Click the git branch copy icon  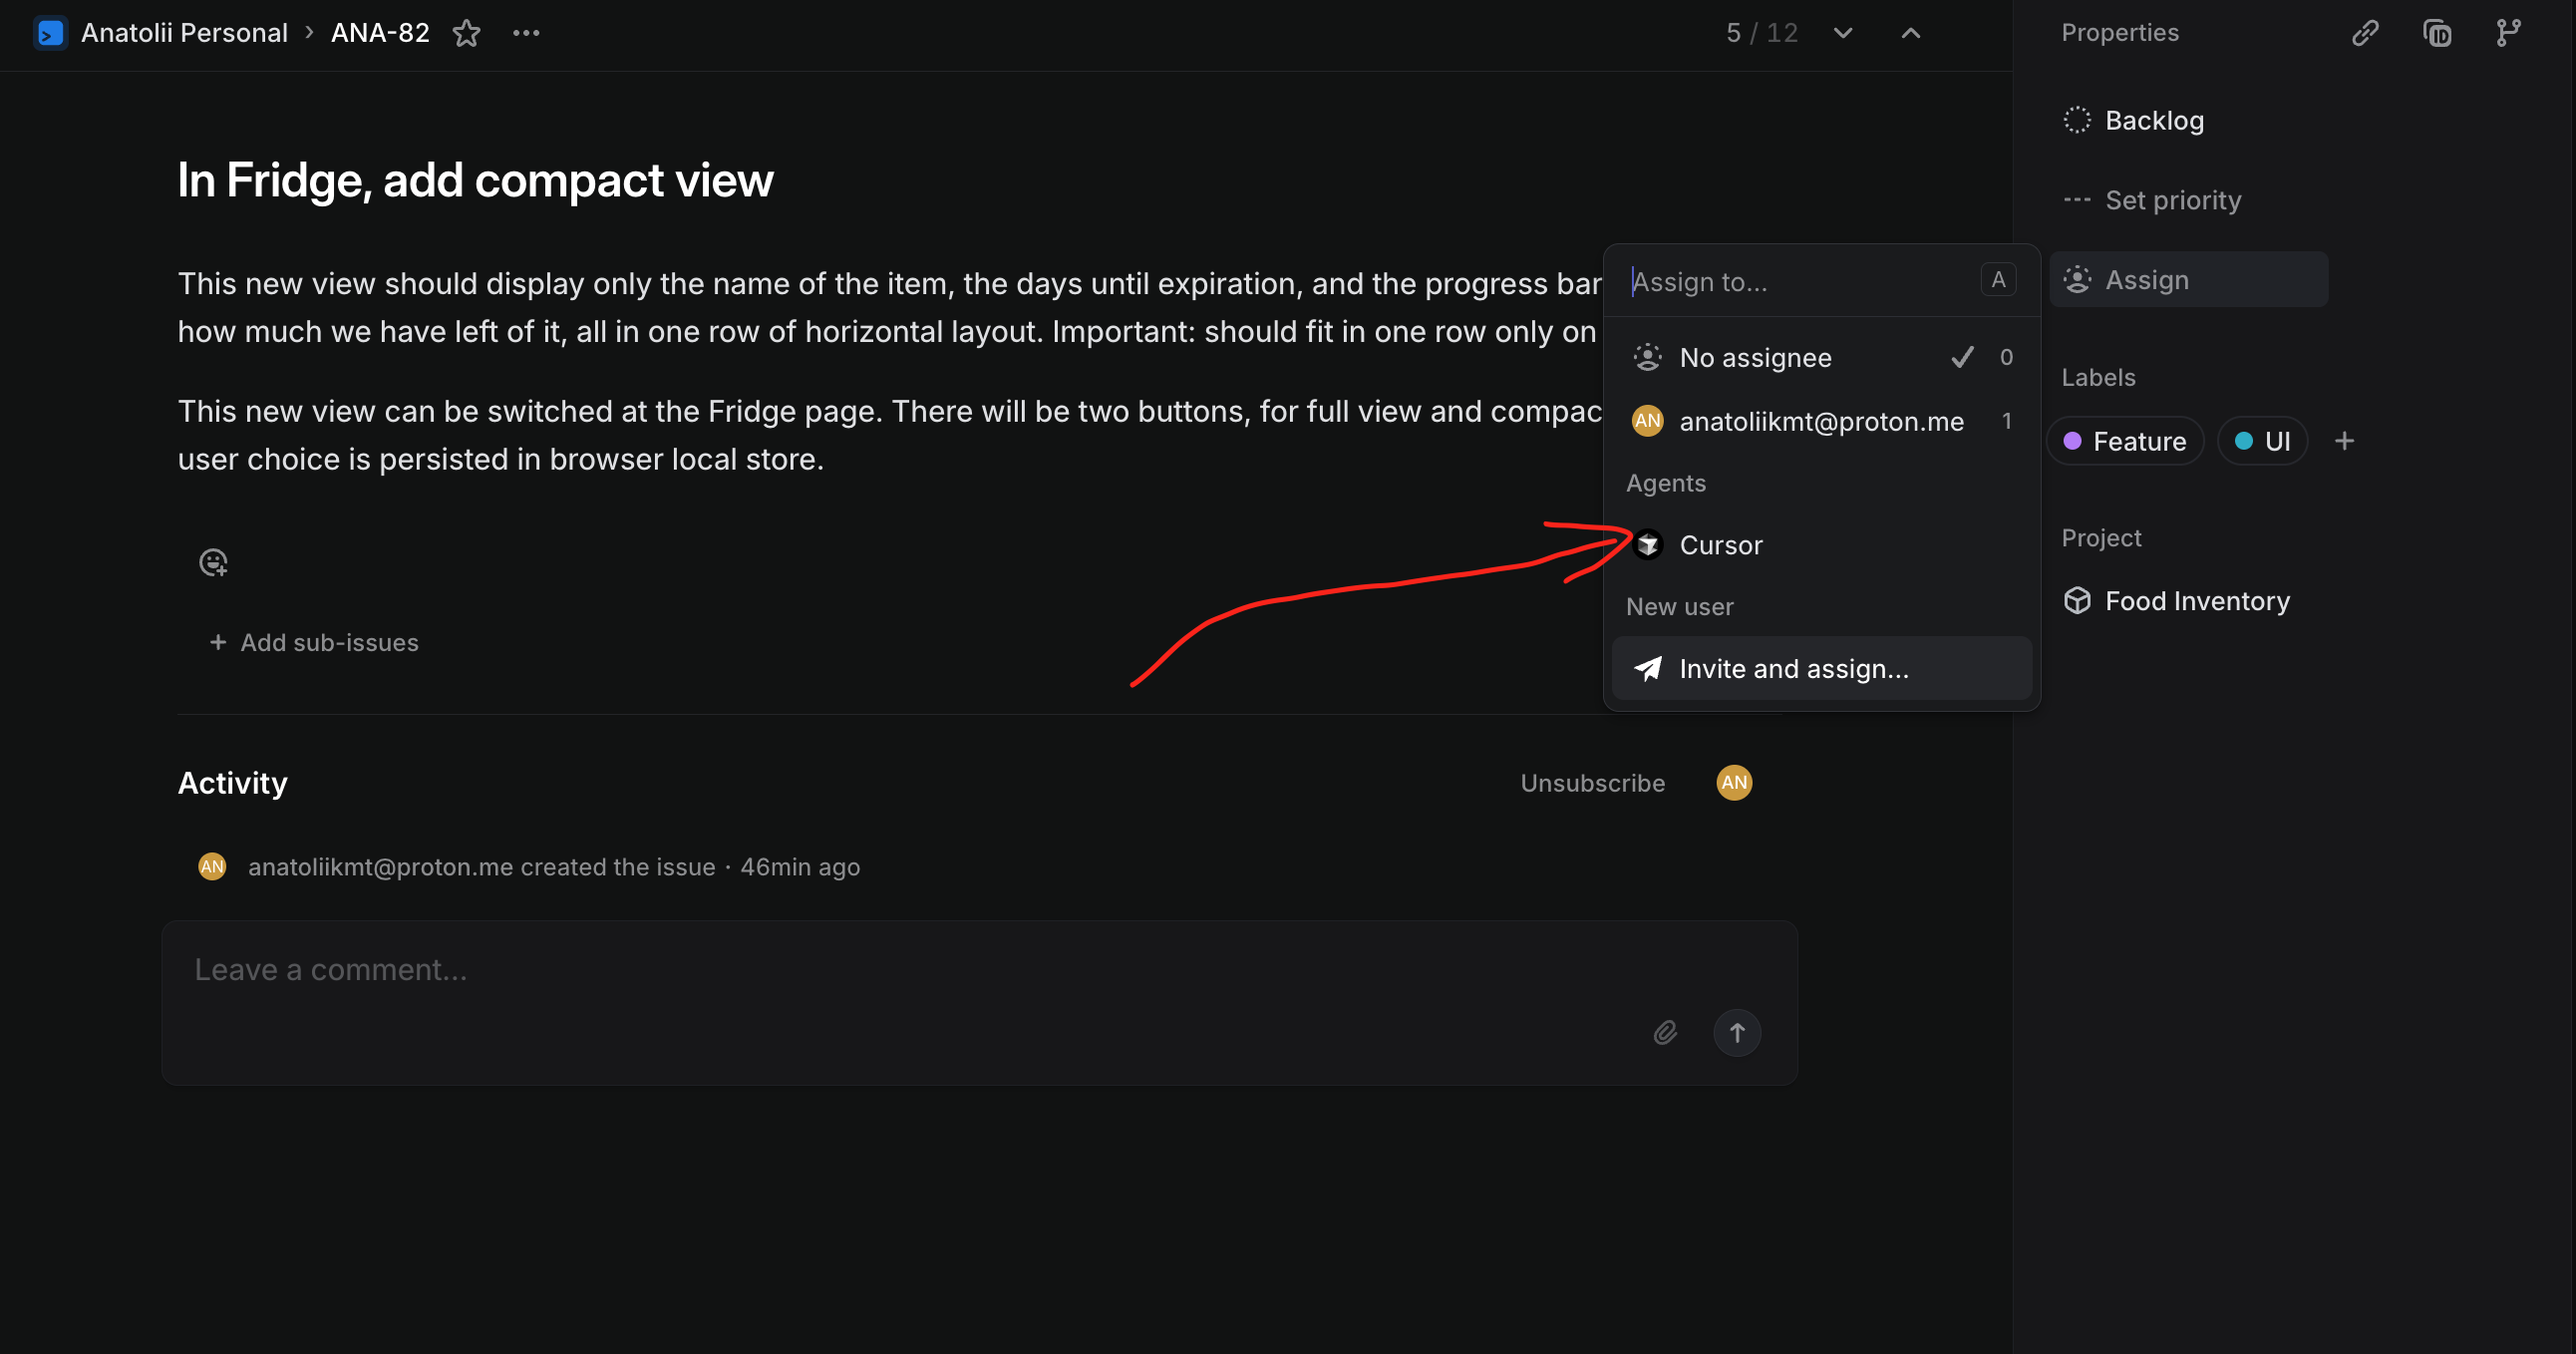2509,33
